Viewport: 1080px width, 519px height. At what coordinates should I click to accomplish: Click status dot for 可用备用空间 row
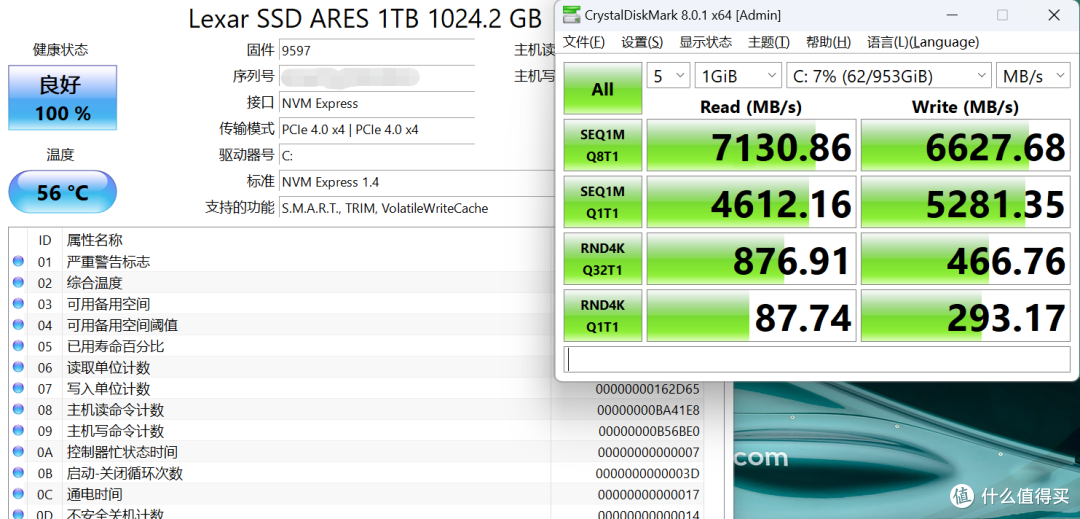tap(18, 304)
